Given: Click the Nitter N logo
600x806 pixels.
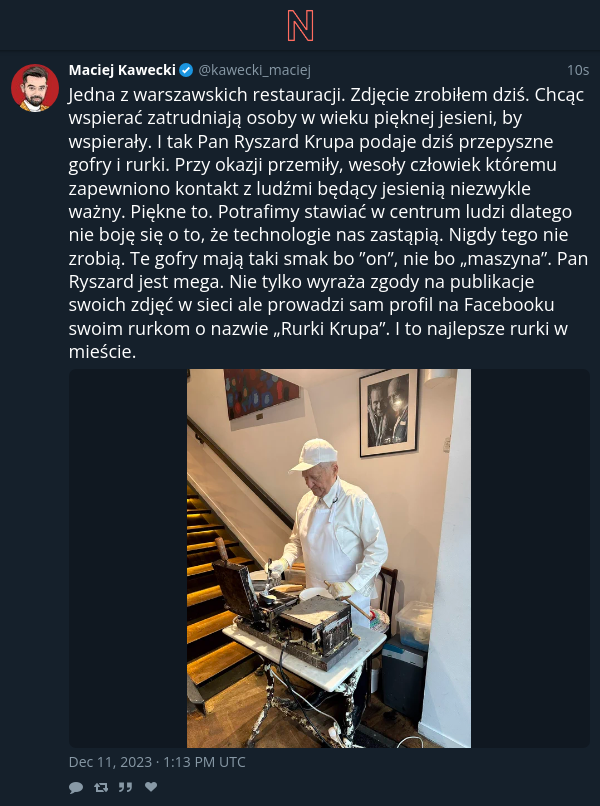Looking at the screenshot, I should [x=300, y=25].
